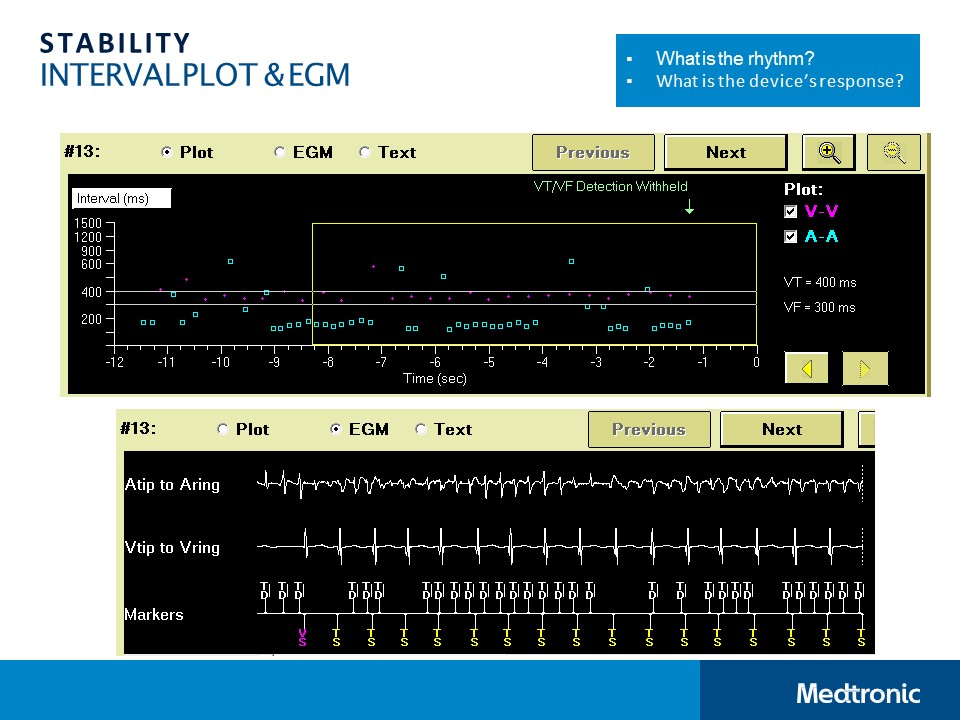
Task: Click the 'Markers' channel label
Action: 154,614
